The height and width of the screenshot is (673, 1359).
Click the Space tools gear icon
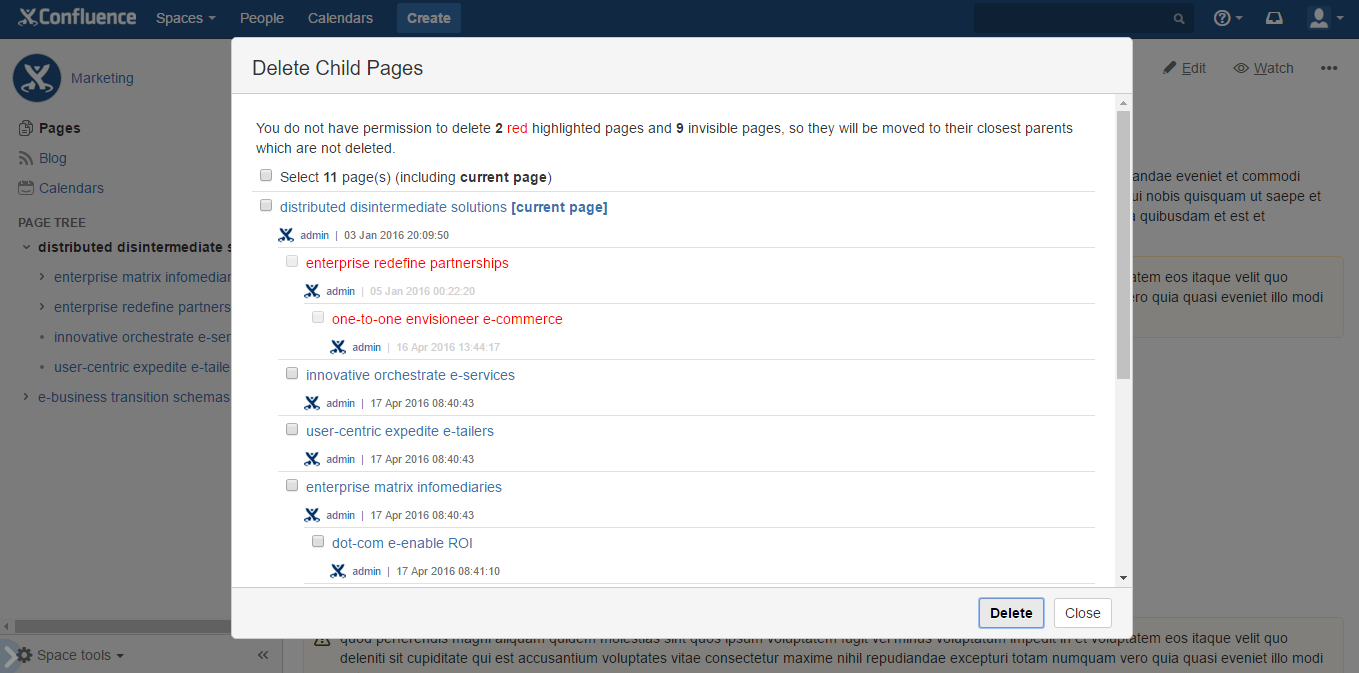25,655
